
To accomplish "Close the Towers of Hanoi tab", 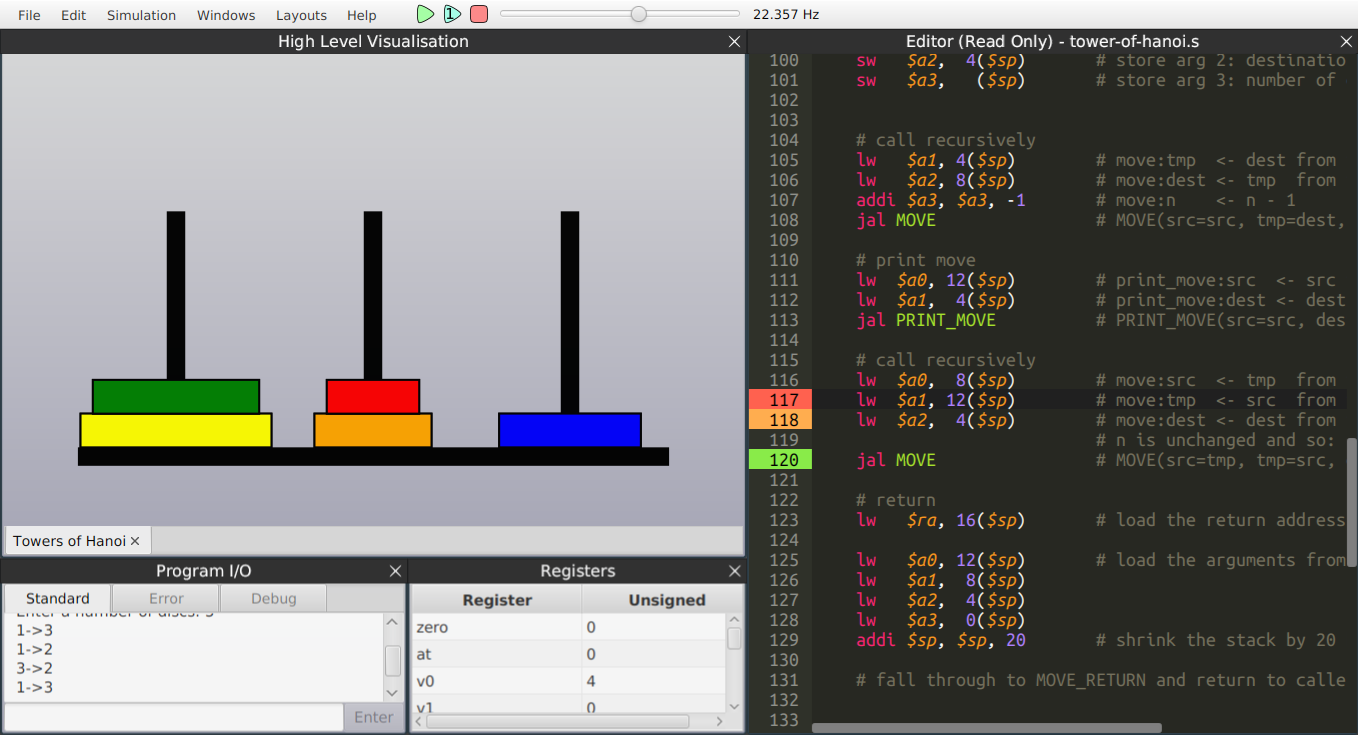I will click(135, 541).
